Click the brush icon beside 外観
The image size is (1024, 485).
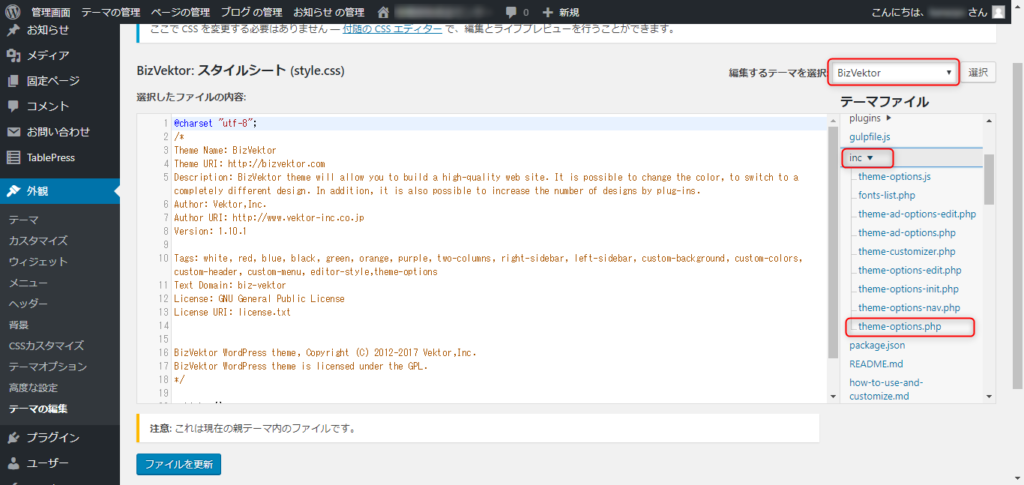(13, 191)
